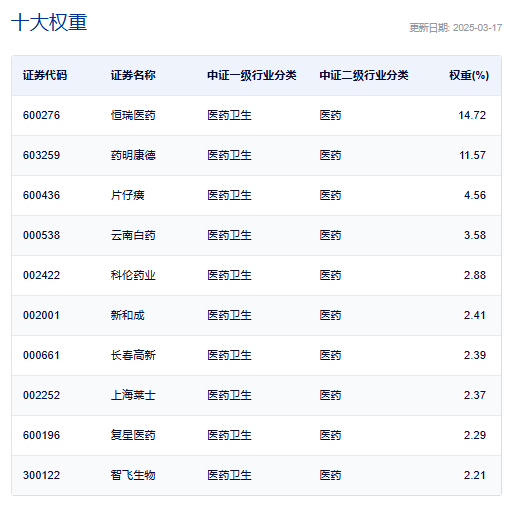Click weight value 11.57
The width and height of the screenshot is (514, 511).
472,155
